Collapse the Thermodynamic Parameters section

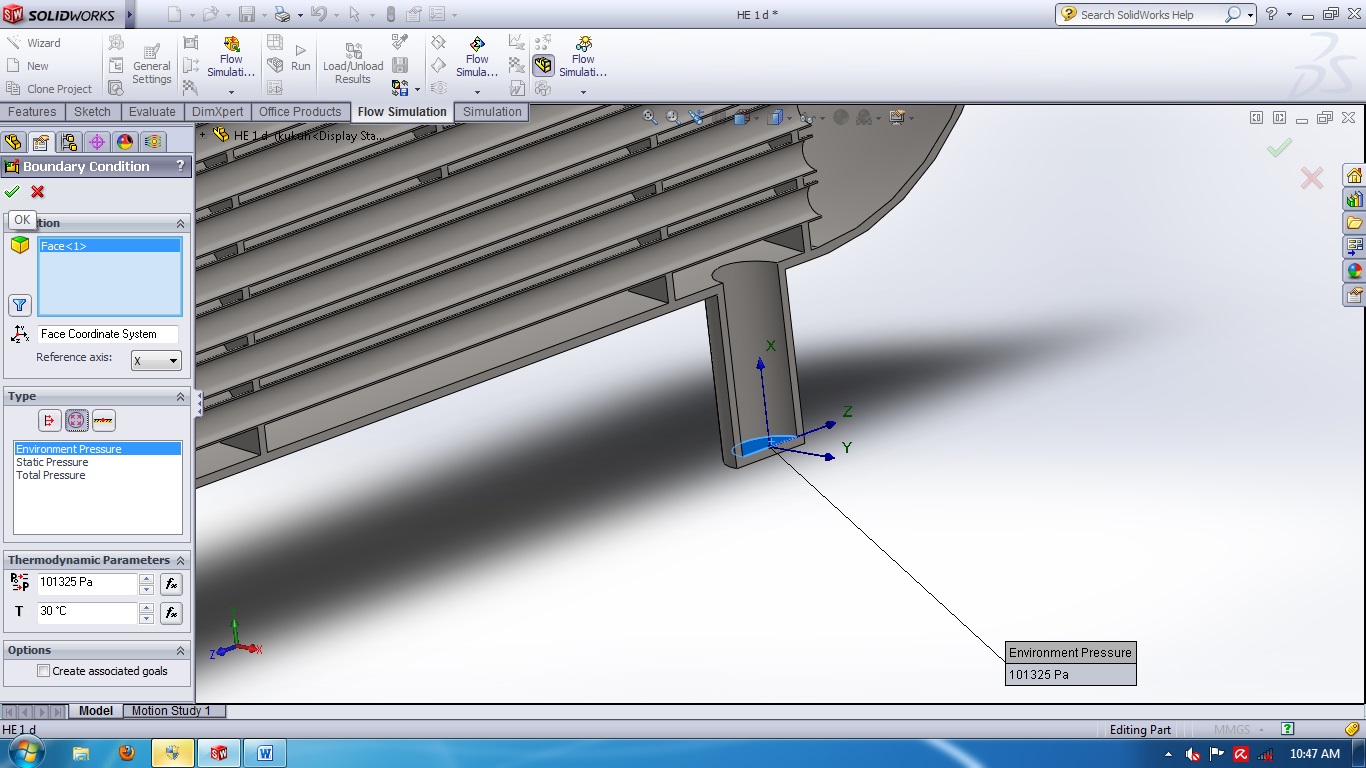pyautogui.click(x=181, y=561)
